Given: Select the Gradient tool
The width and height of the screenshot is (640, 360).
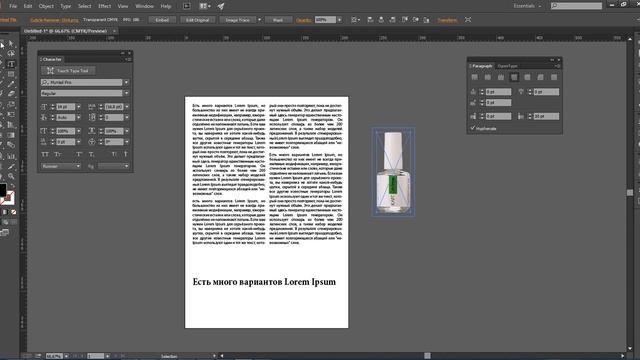Looking at the screenshot, I should point(11,135).
